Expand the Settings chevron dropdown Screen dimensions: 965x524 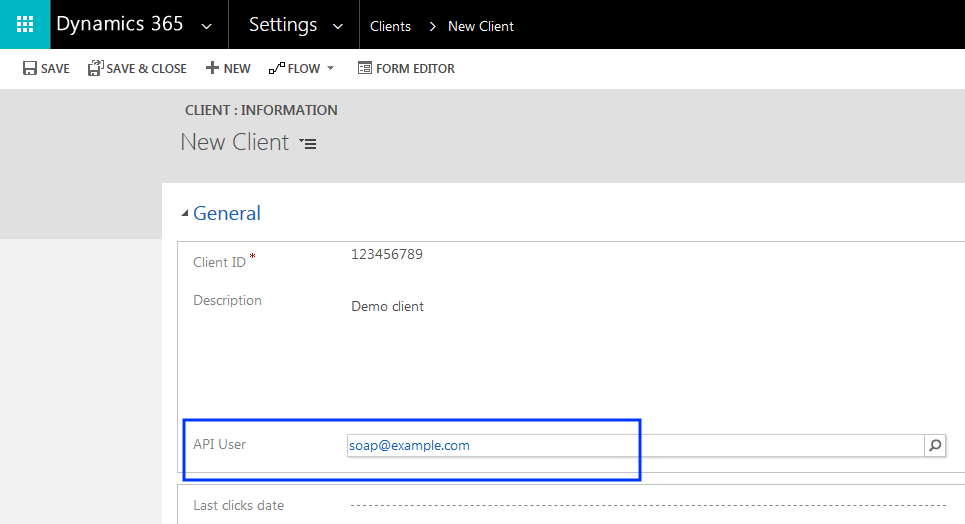click(x=338, y=26)
